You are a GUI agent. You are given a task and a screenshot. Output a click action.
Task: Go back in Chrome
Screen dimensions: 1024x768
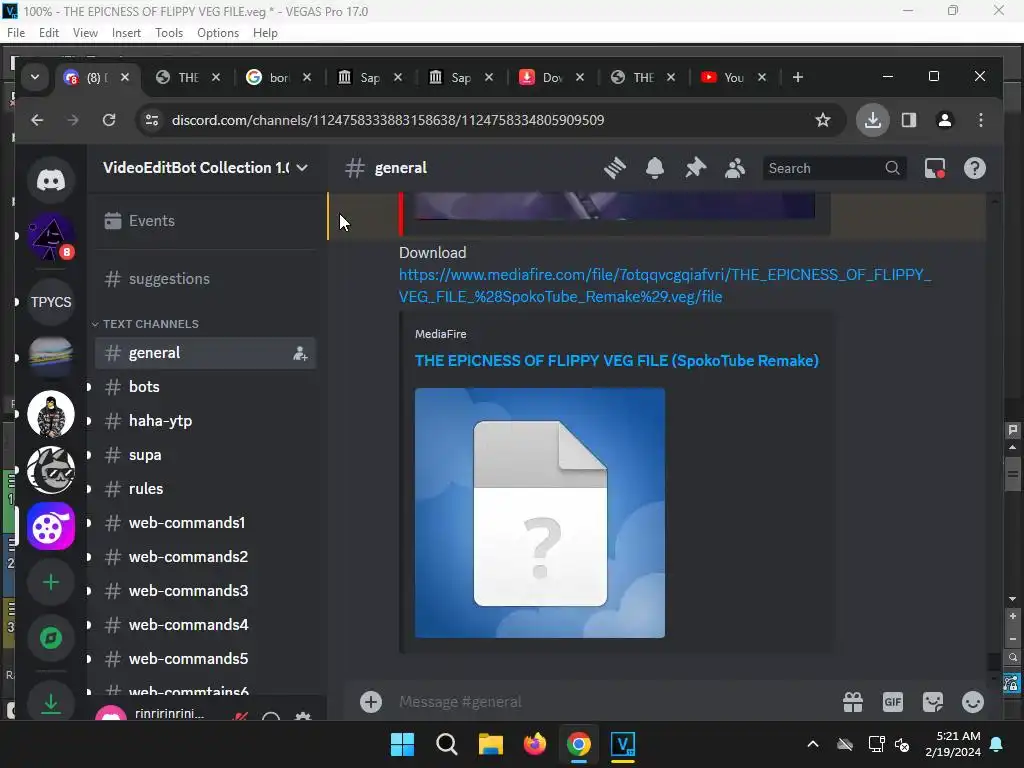point(37,120)
